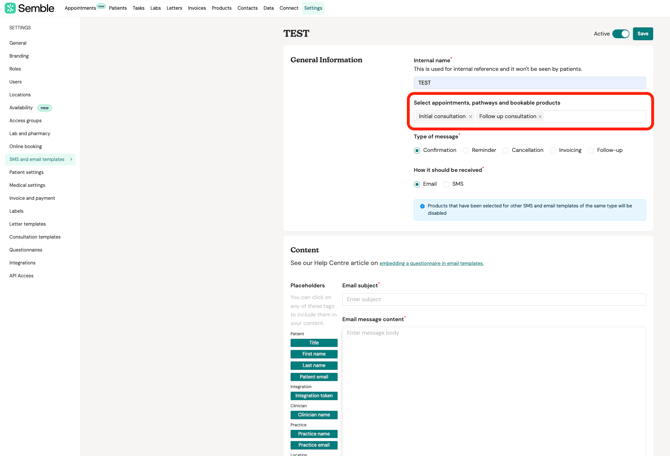The image size is (670, 456).
Task: Open Online booking settings
Action: tap(26, 147)
